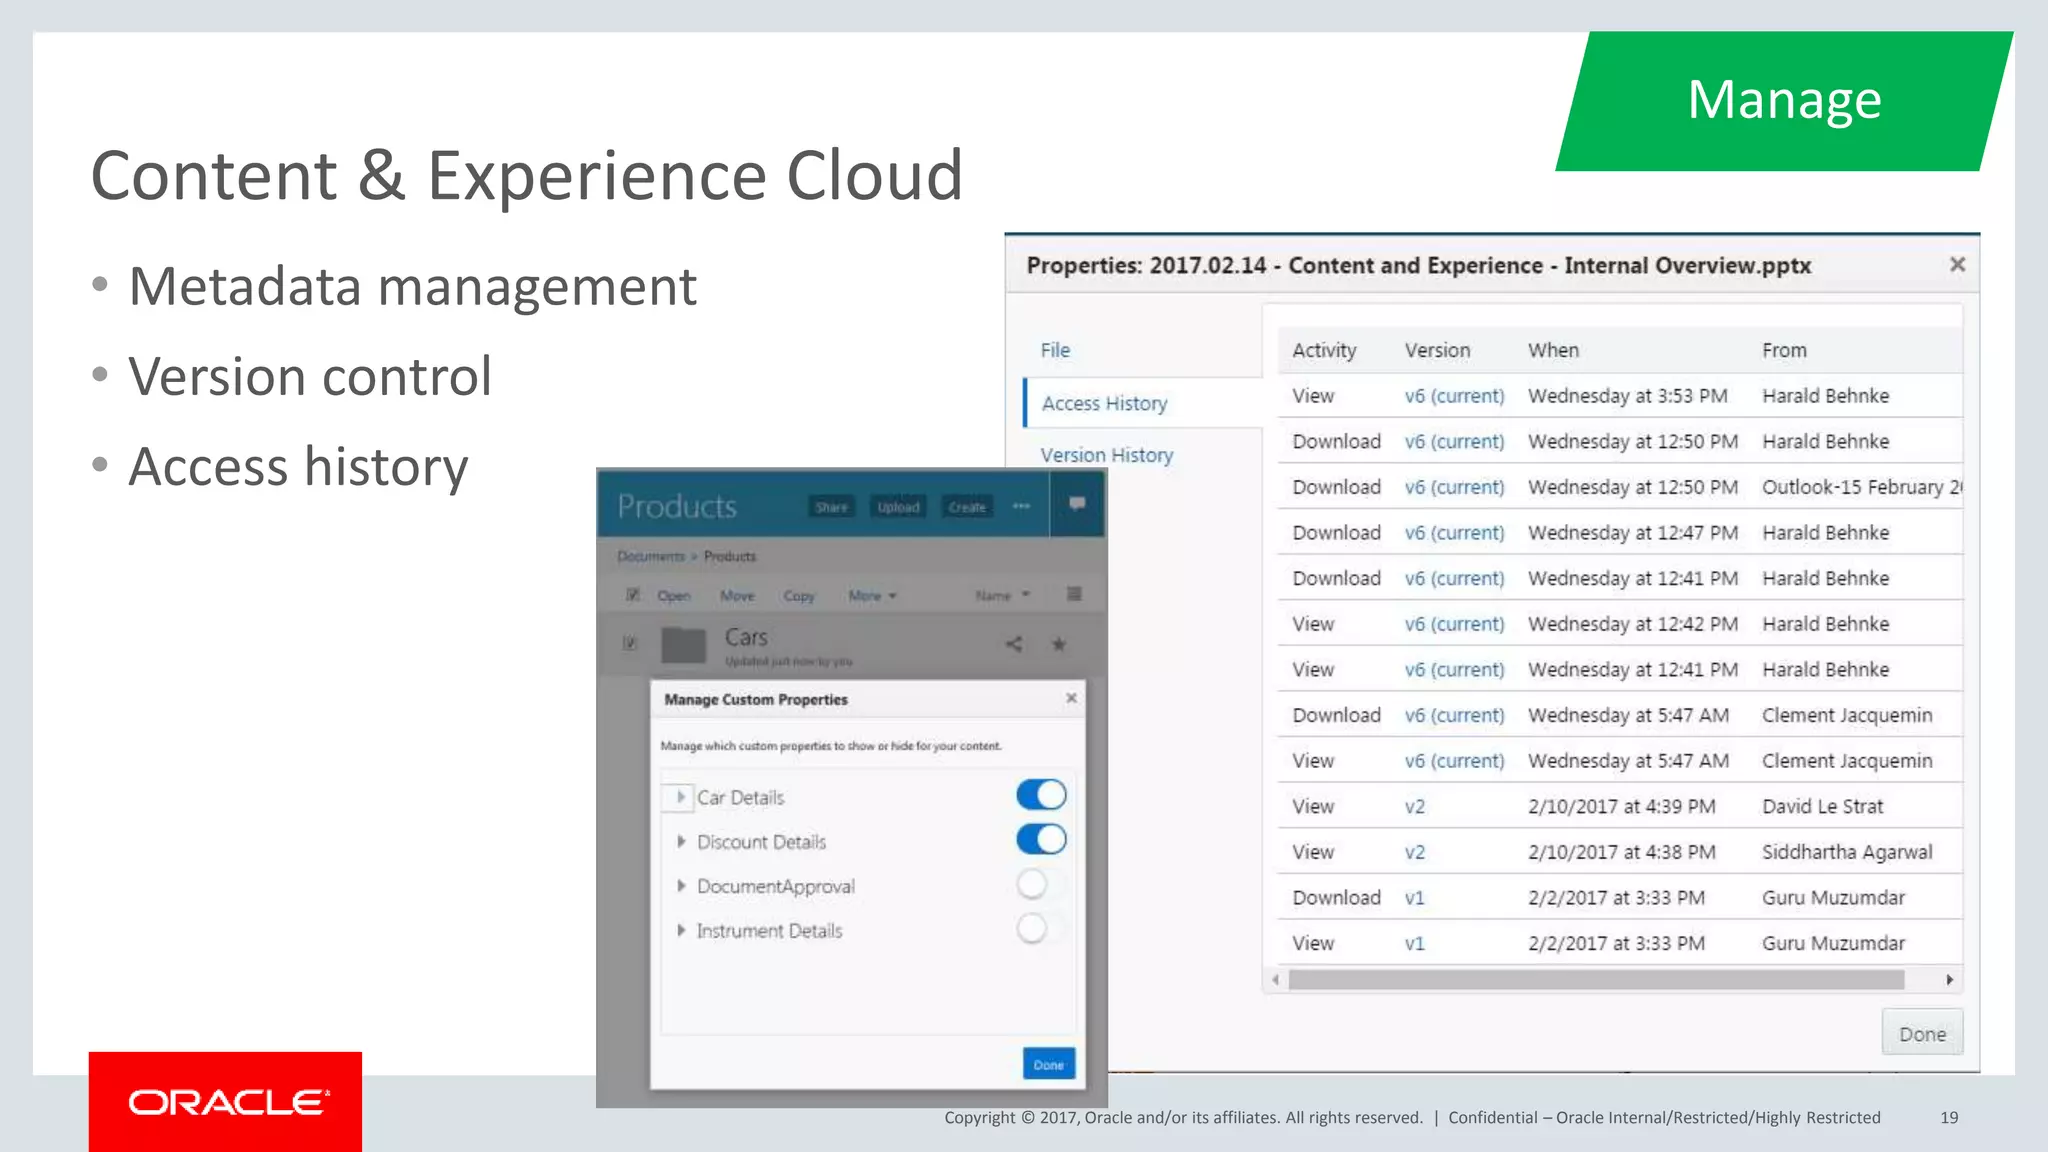Click the From column header
Screen dimensions: 2048x1152
point(1784,350)
